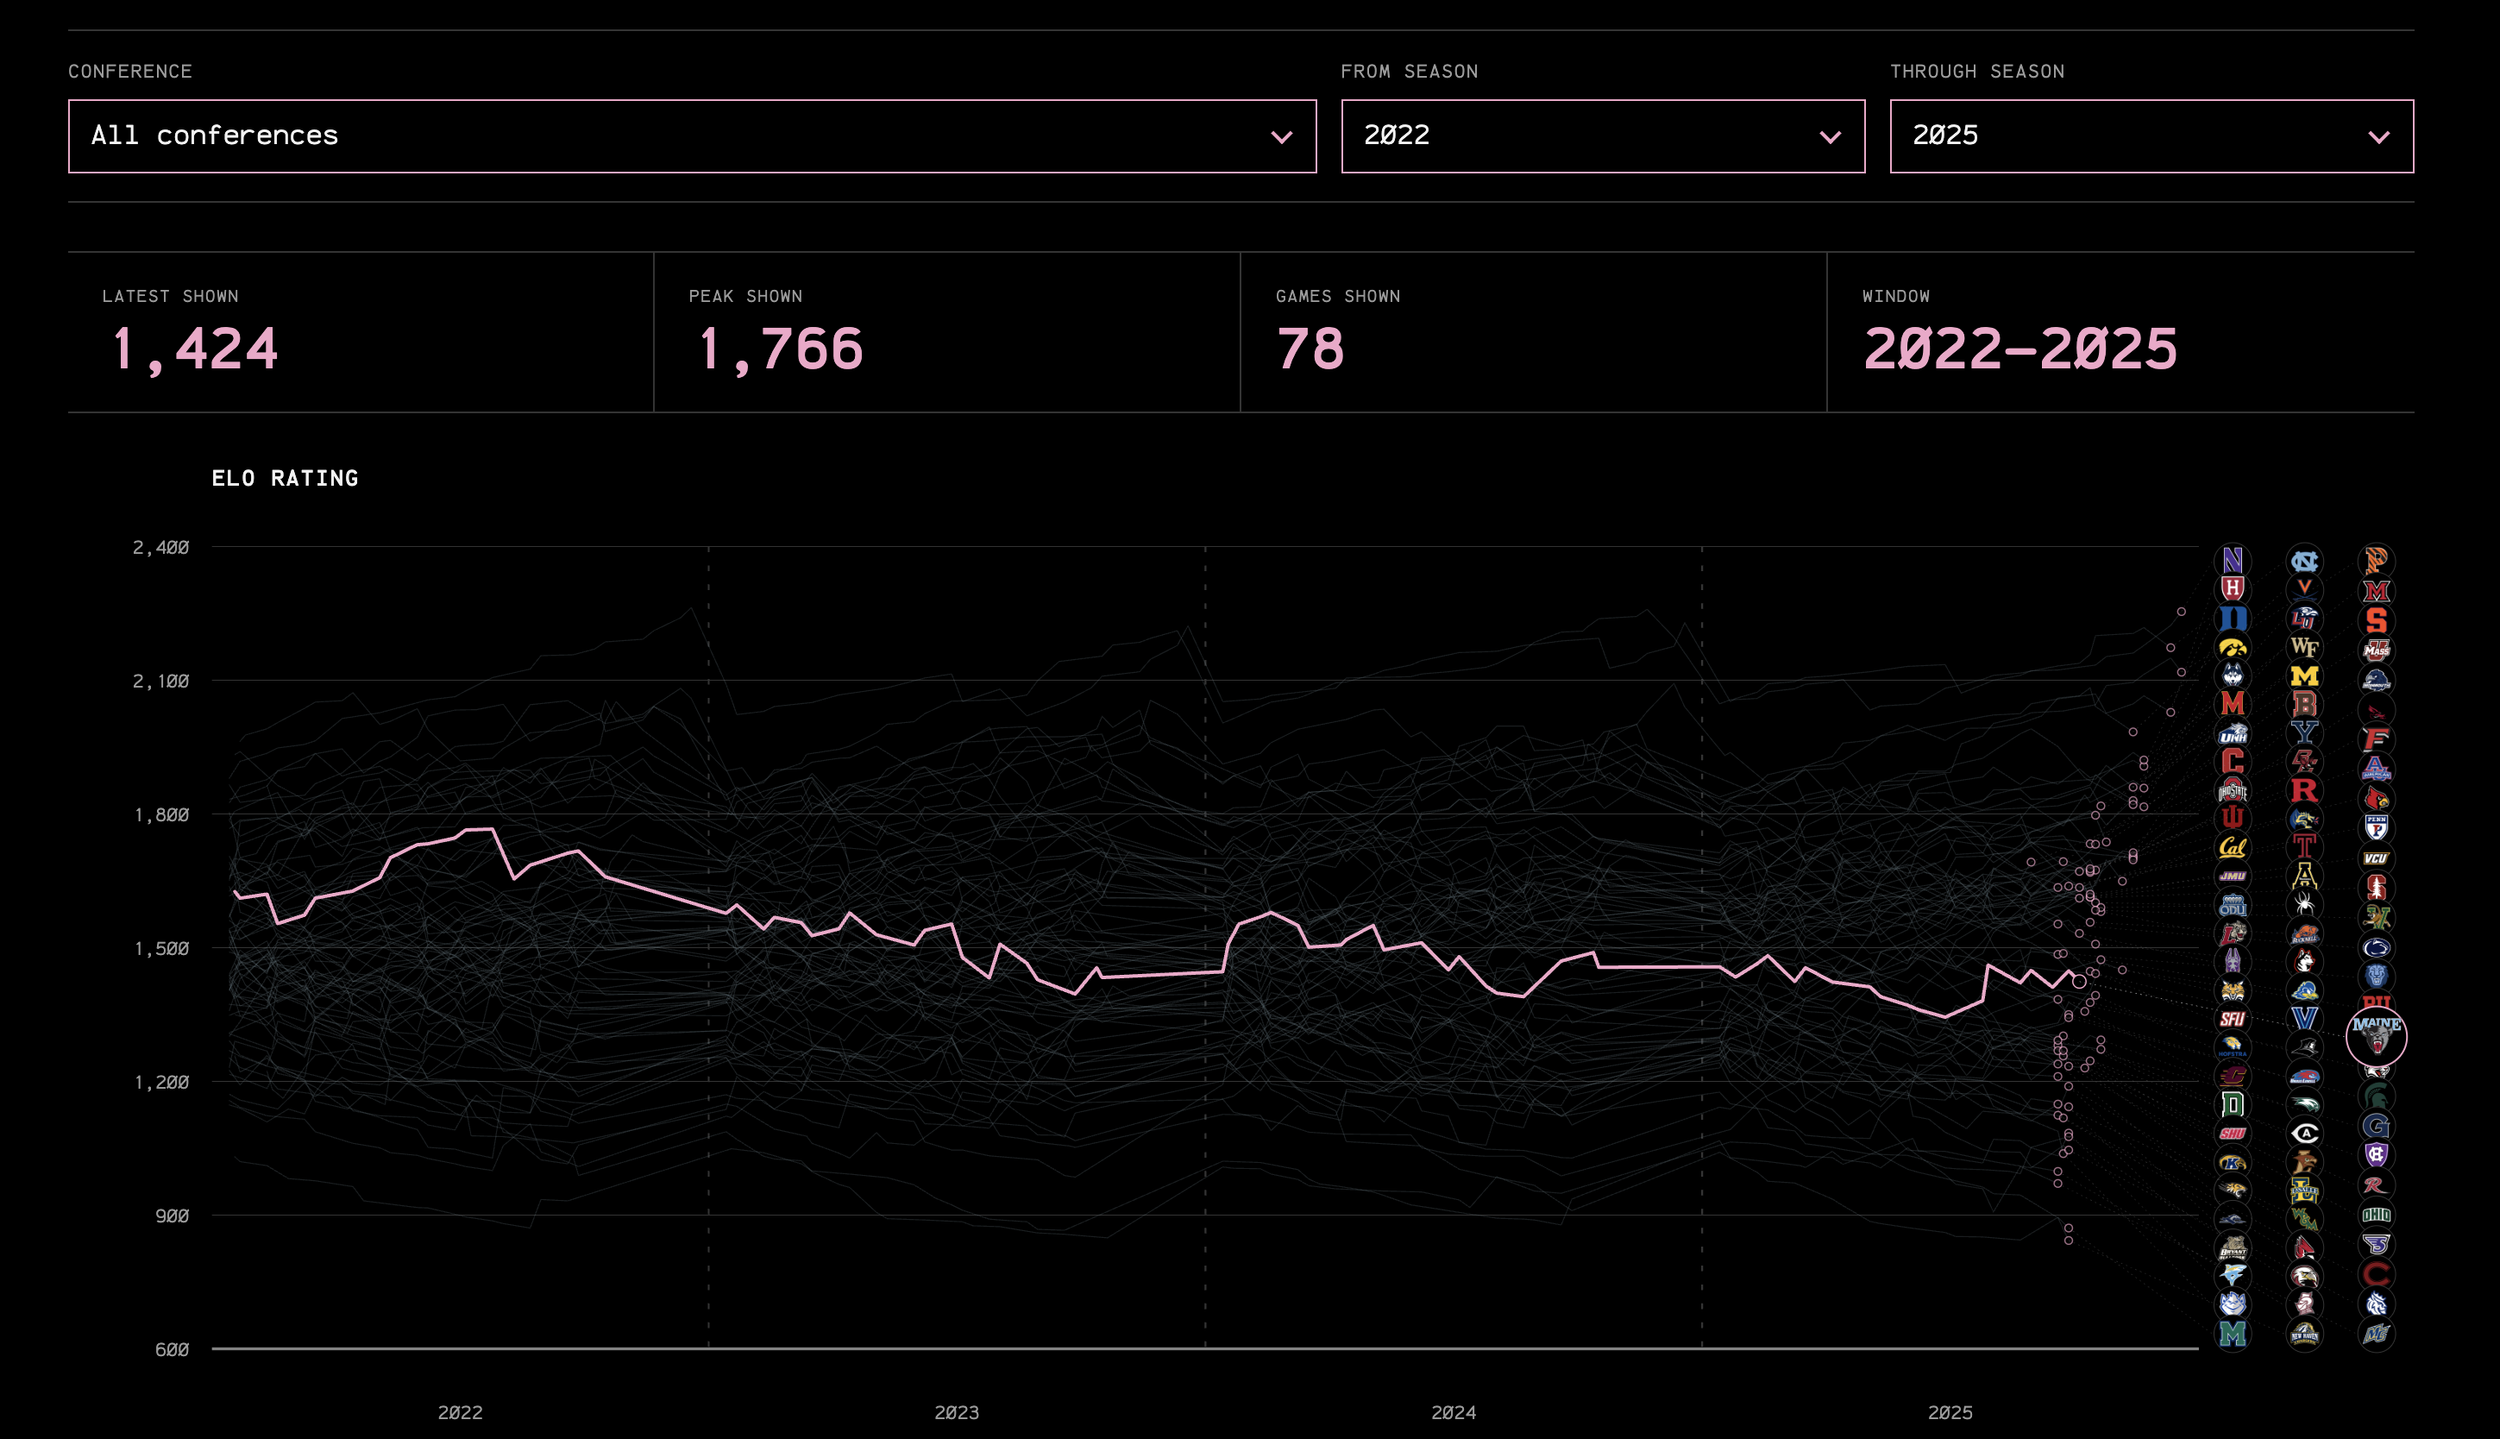Select the SHU logo

point(2232,1133)
